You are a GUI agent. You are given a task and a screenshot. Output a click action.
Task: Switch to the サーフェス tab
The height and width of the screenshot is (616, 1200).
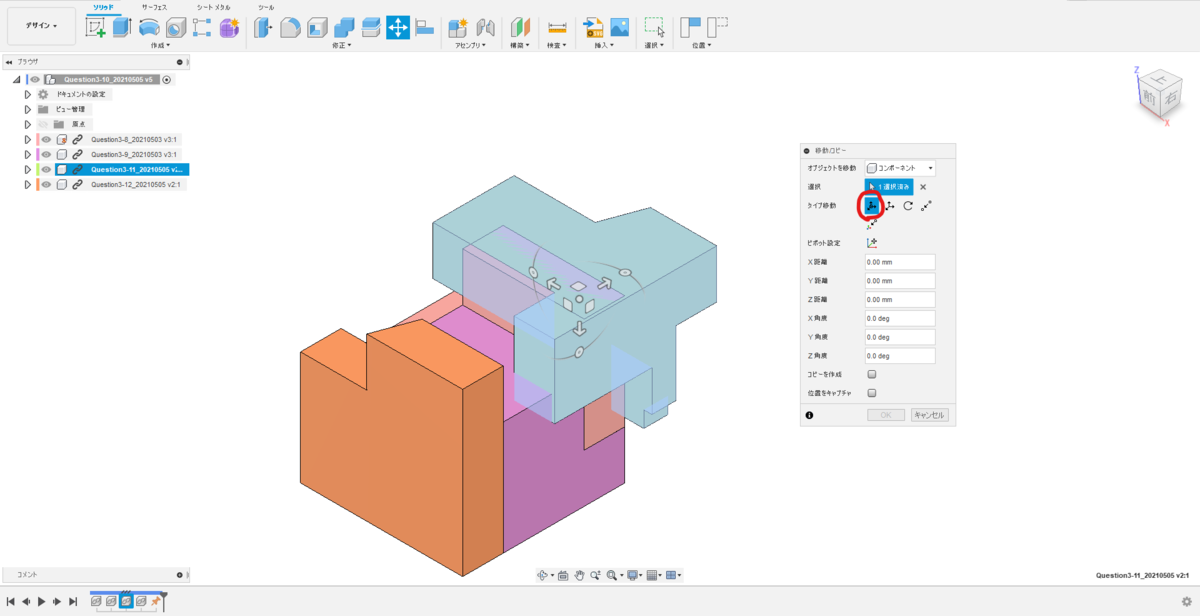(153, 7)
